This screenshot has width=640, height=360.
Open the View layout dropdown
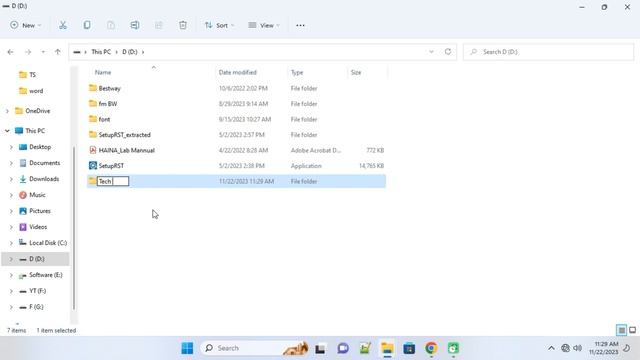point(264,25)
